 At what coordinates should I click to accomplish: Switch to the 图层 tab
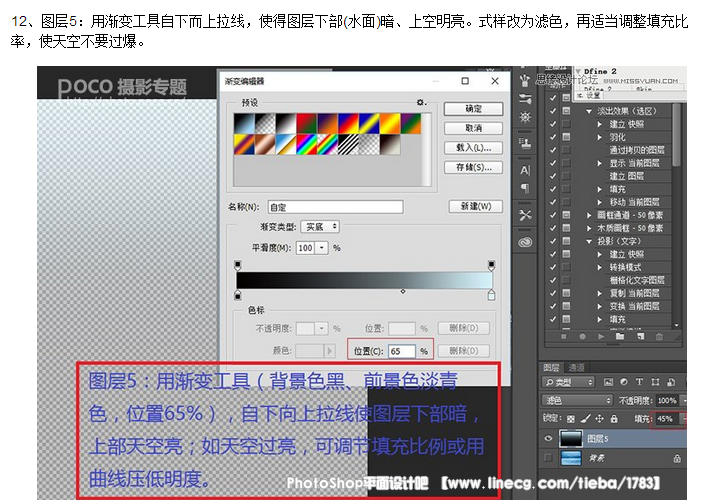(x=551, y=367)
